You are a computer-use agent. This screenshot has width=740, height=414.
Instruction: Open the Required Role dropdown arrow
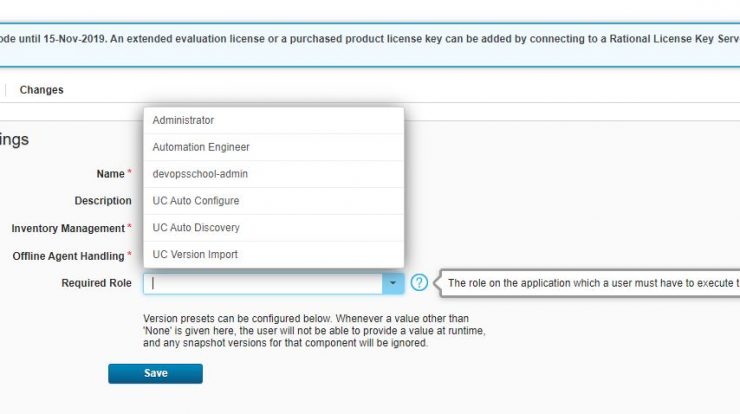tap(393, 283)
